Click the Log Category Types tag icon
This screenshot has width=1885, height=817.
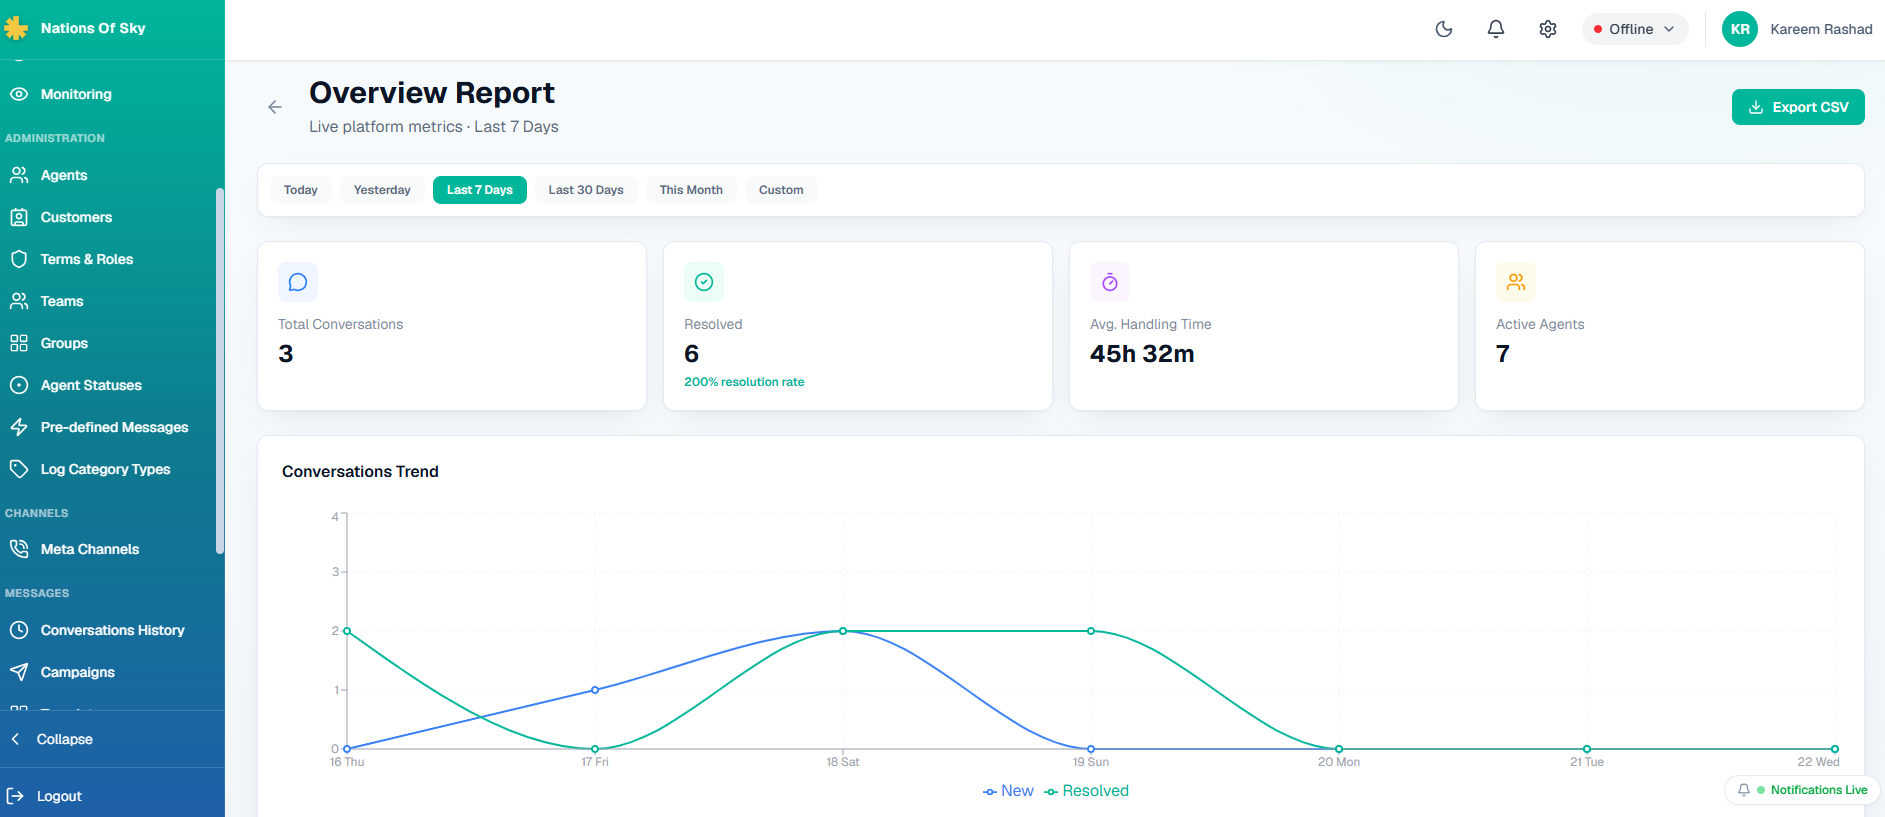pyautogui.click(x=19, y=469)
